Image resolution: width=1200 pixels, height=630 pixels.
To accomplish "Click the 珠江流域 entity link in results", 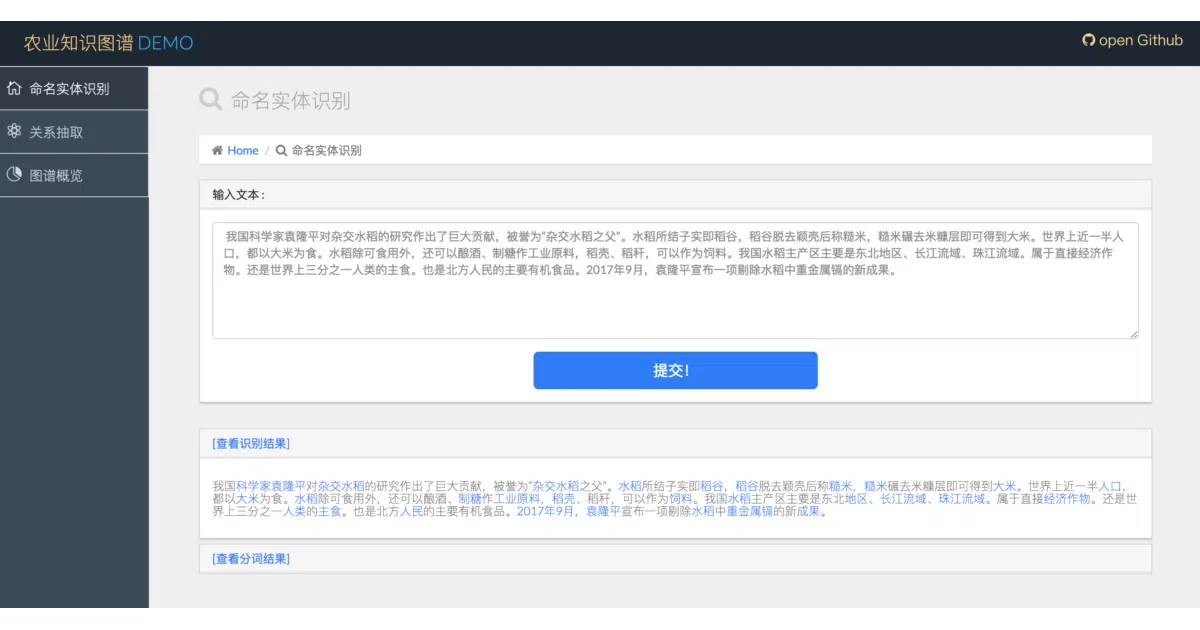I will coord(961,498).
